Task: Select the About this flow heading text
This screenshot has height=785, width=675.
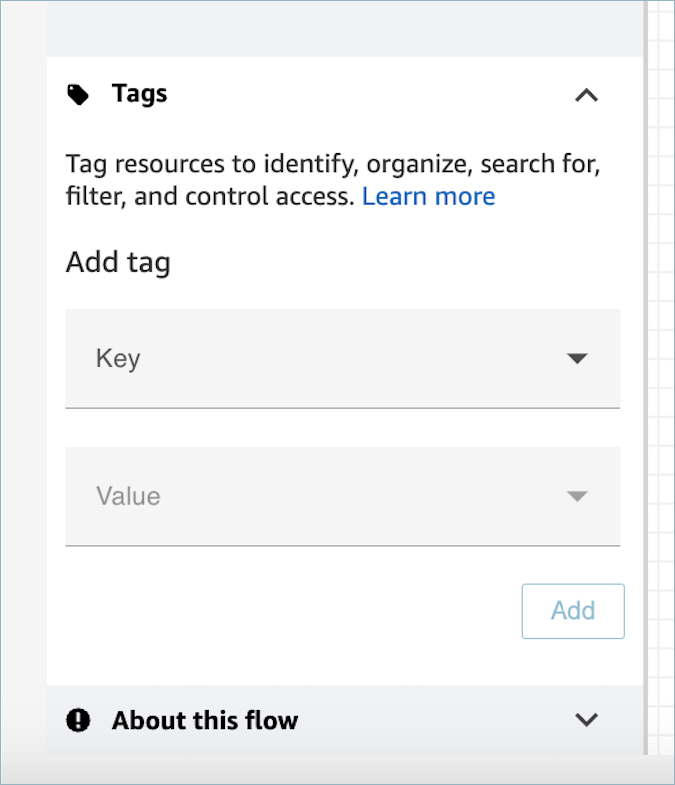Action: click(x=204, y=720)
